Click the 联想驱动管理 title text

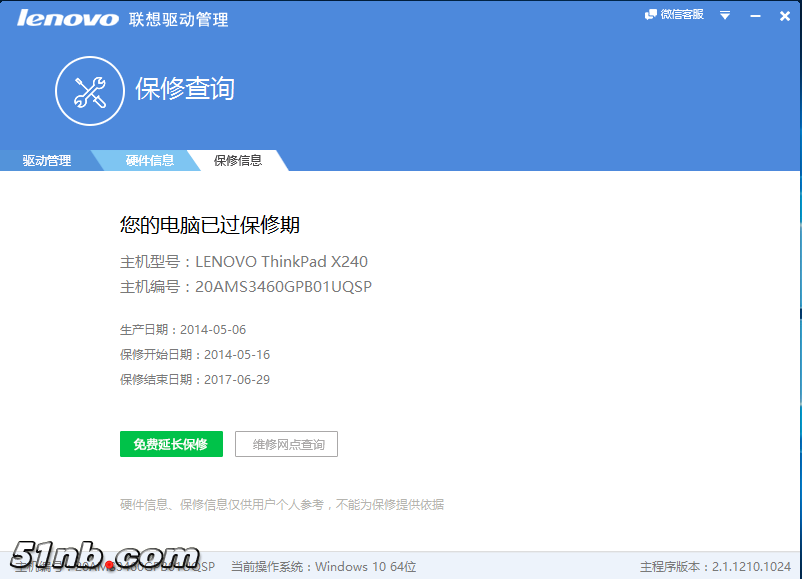179,19
